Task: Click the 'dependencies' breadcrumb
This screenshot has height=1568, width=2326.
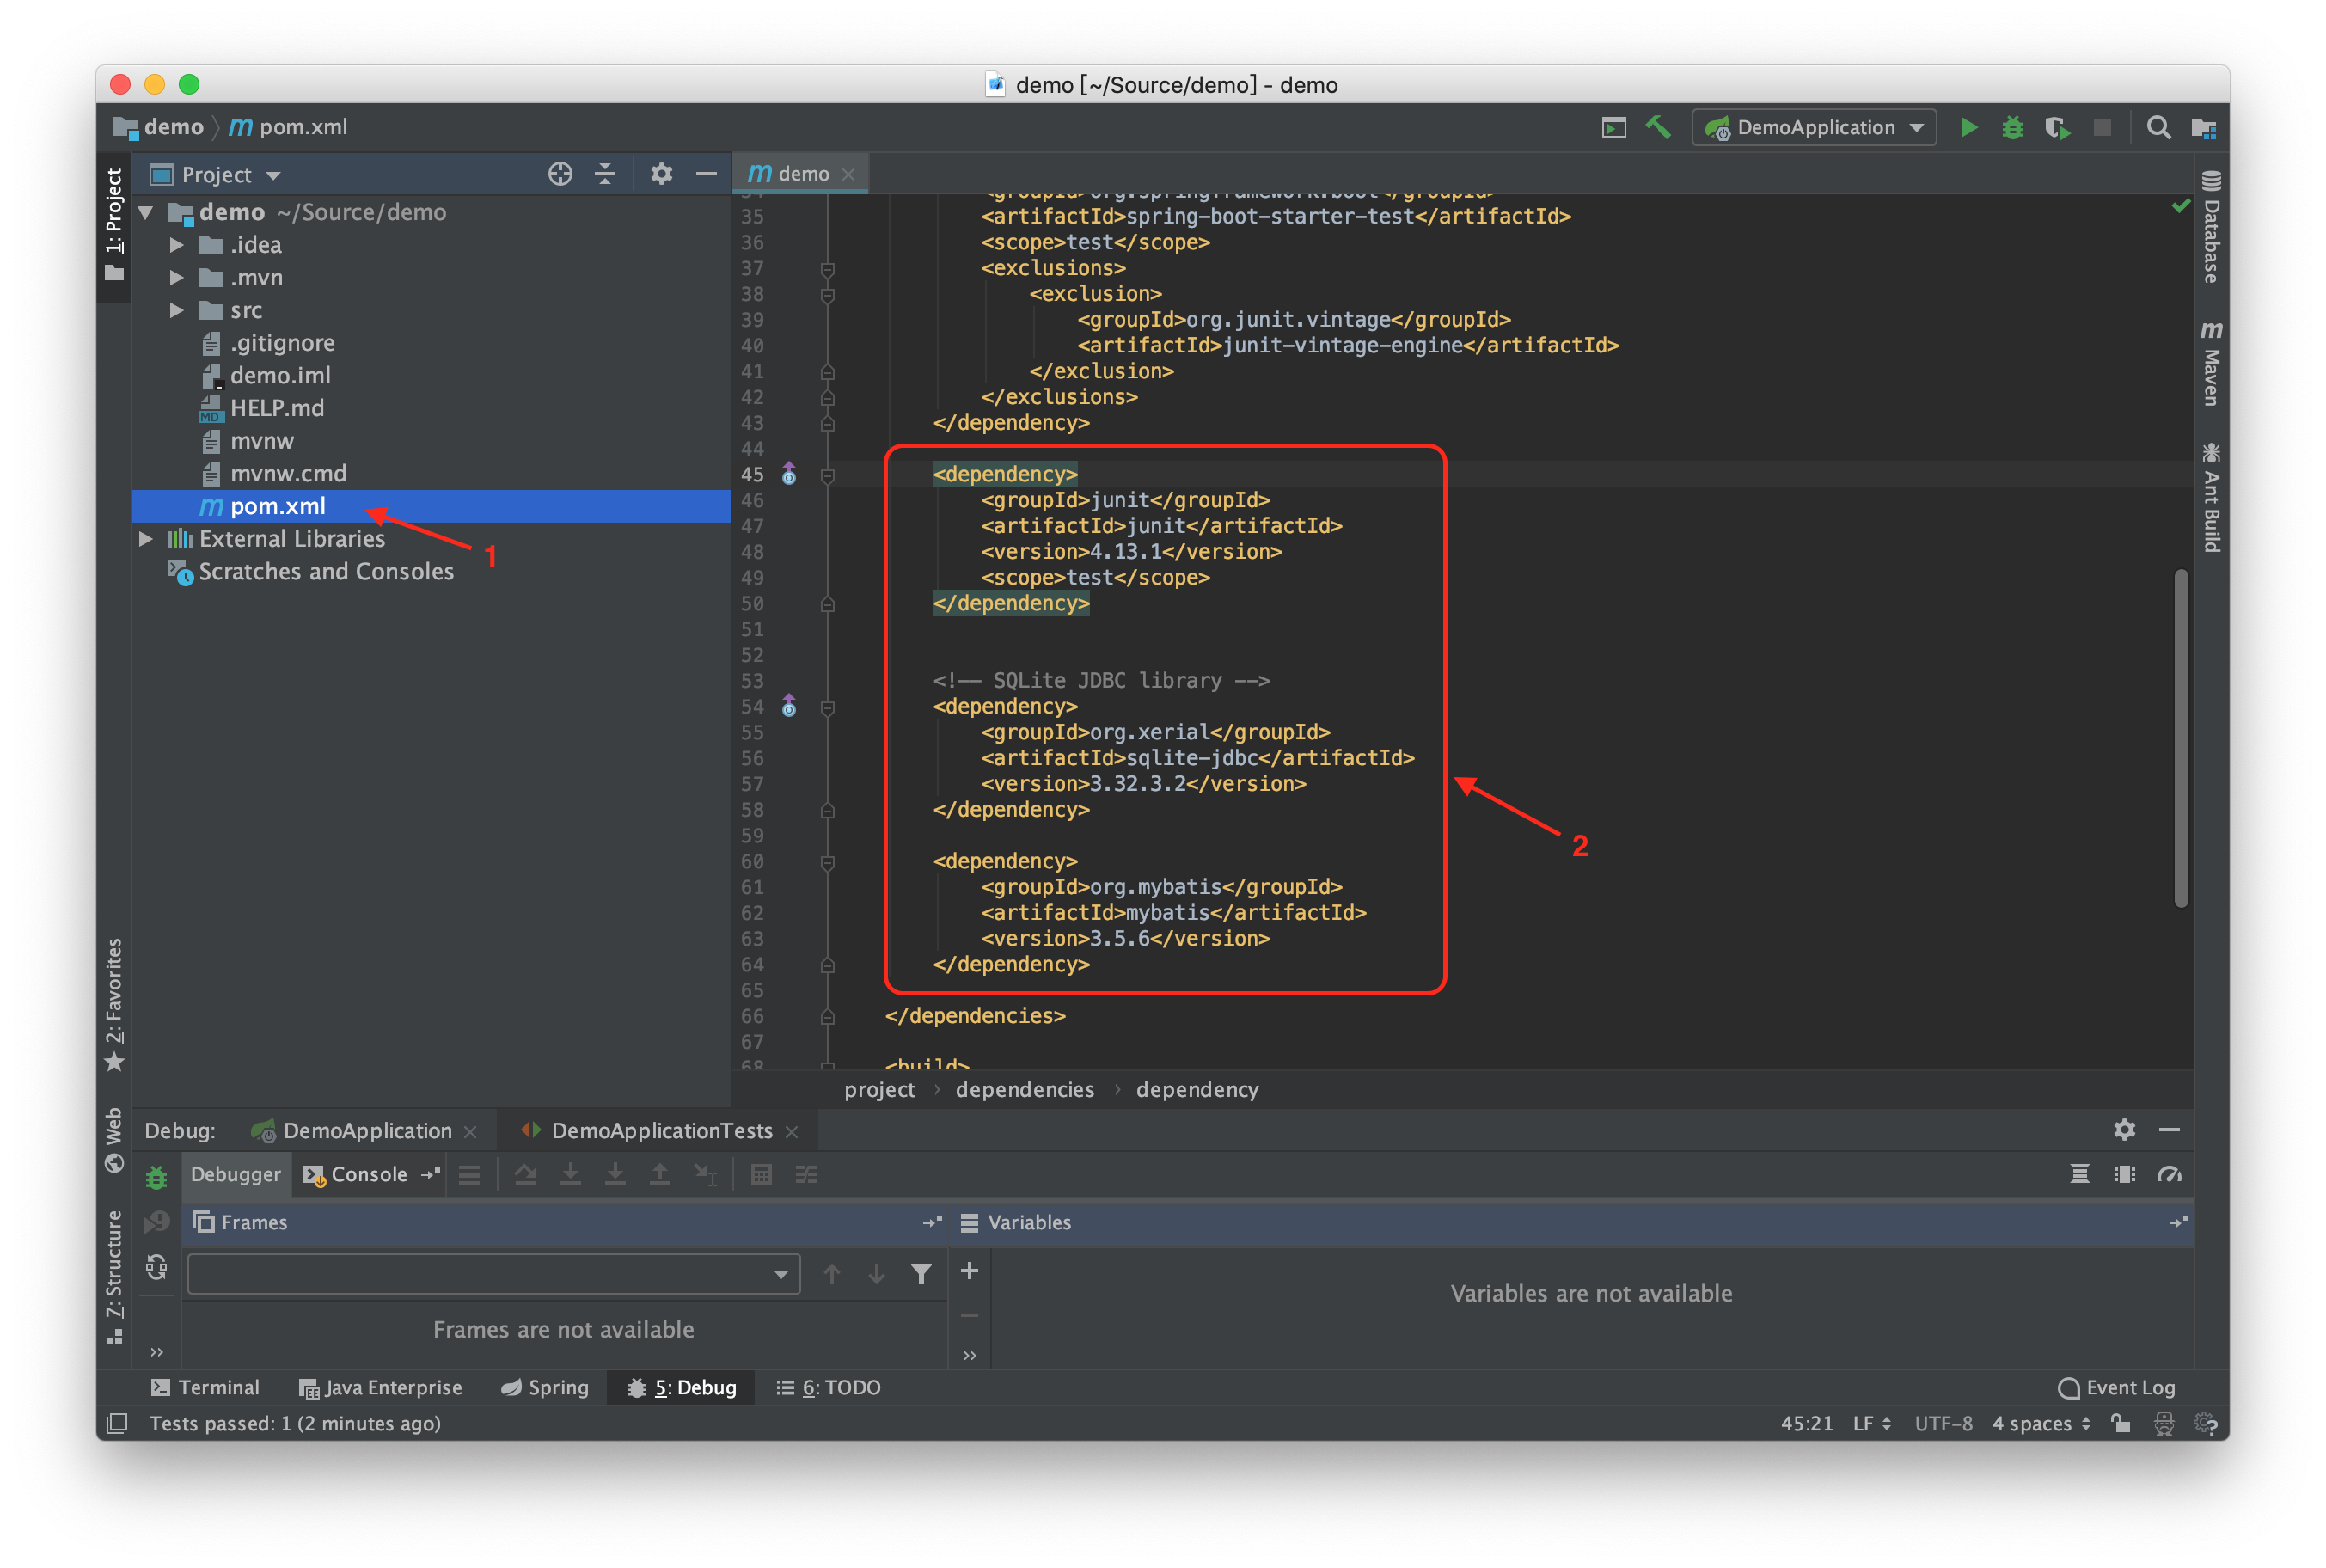Action: [x=1024, y=1089]
